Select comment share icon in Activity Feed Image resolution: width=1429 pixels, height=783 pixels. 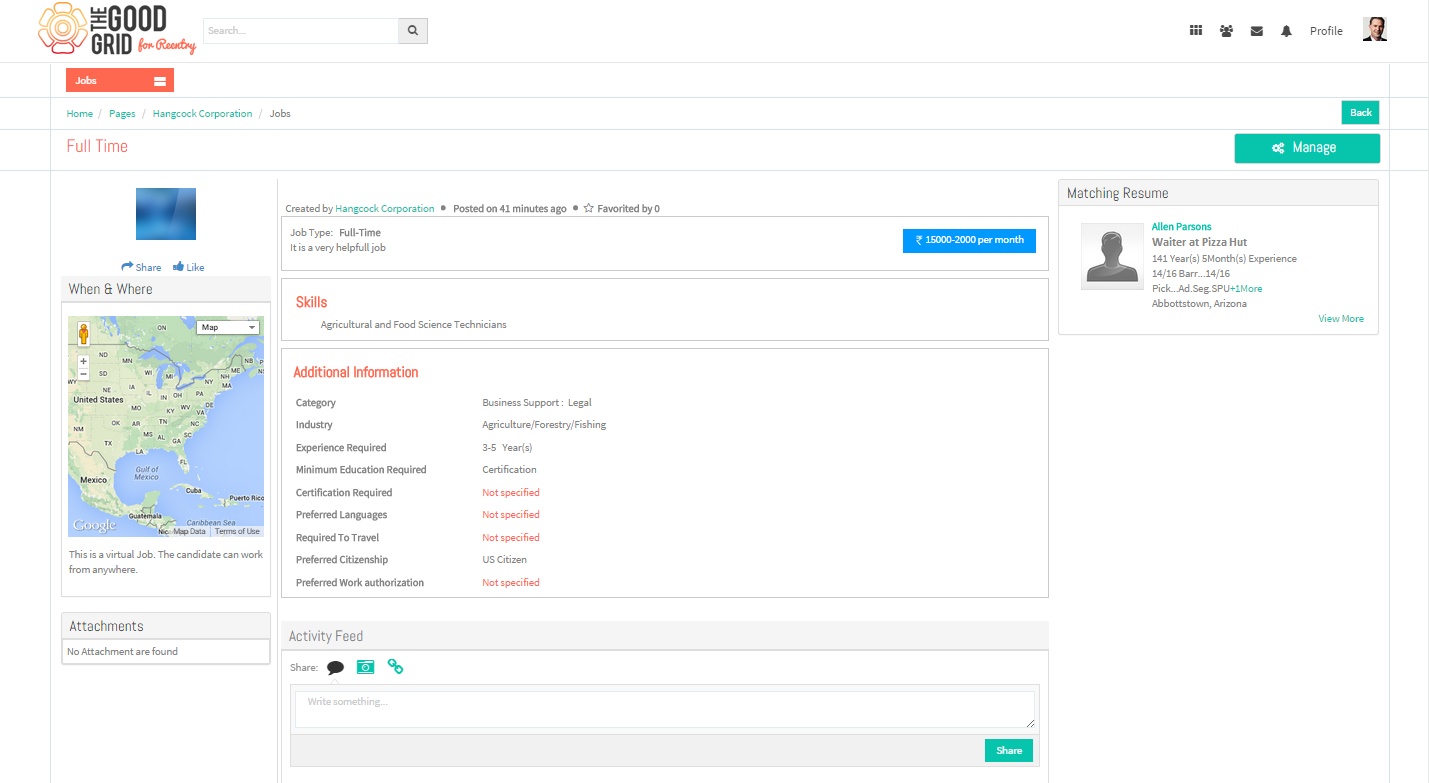335,667
